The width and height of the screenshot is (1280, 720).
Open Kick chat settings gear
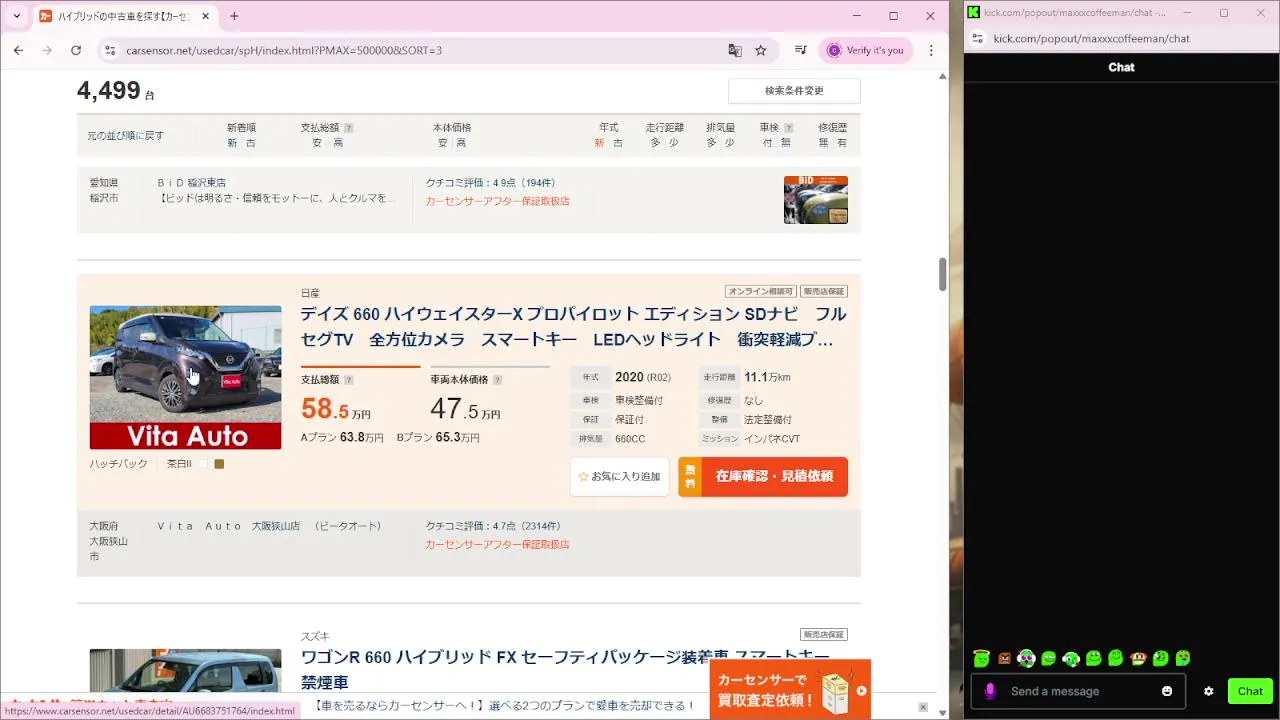pyautogui.click(x=1209, y=691)
